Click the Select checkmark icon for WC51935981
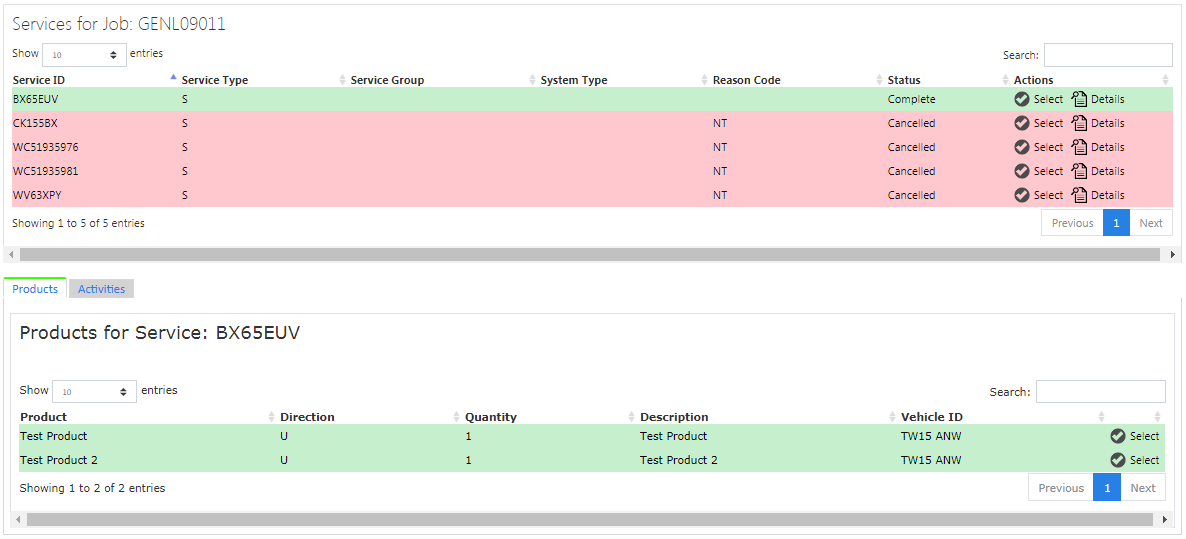 click(x=1021, y=171)
